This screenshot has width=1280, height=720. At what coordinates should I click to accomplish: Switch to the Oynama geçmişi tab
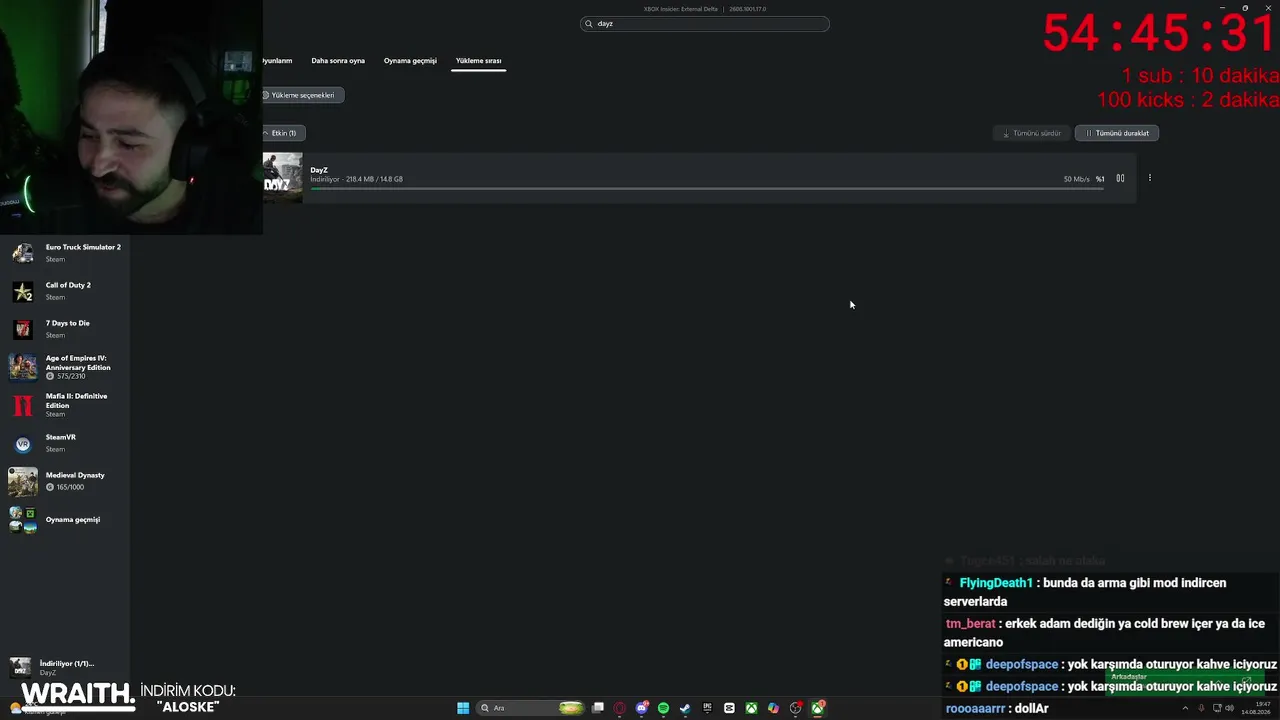click(410, 61)
